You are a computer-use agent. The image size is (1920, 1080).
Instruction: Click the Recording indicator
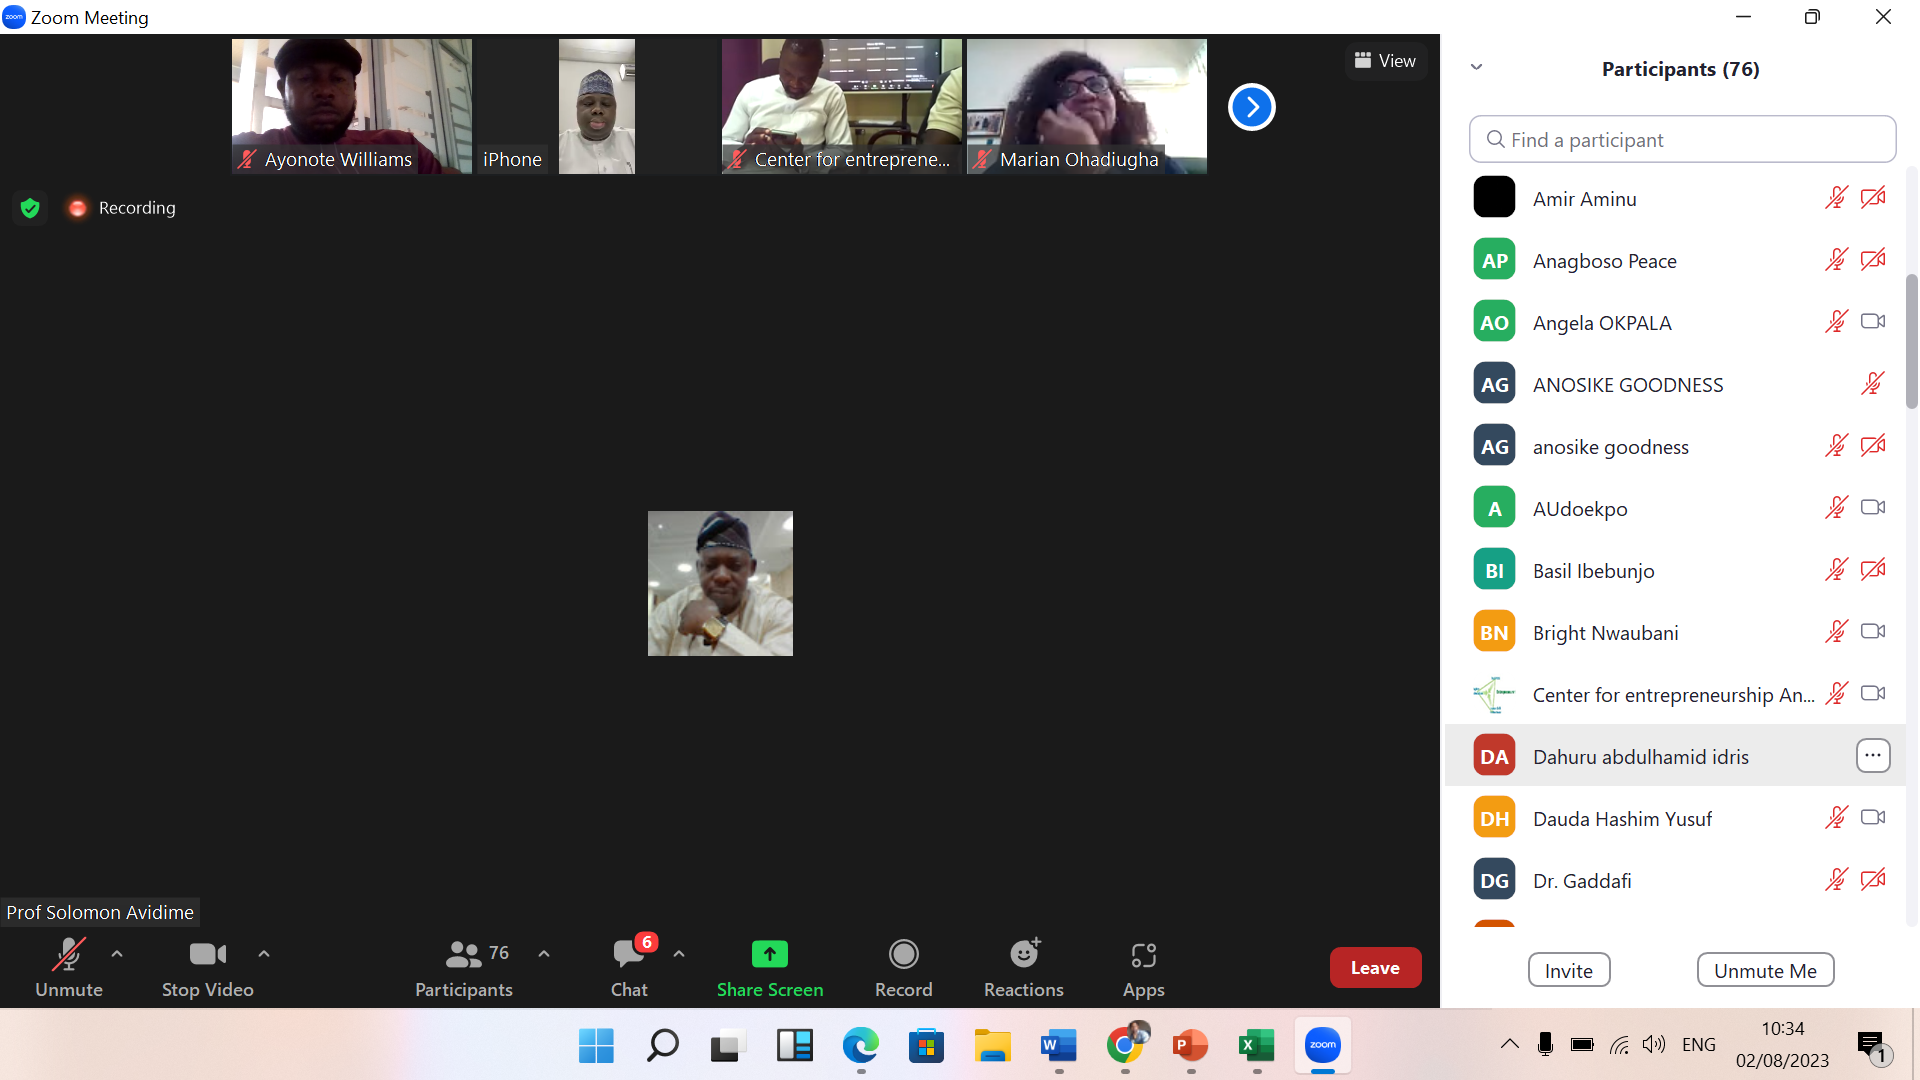pos(121,208)
